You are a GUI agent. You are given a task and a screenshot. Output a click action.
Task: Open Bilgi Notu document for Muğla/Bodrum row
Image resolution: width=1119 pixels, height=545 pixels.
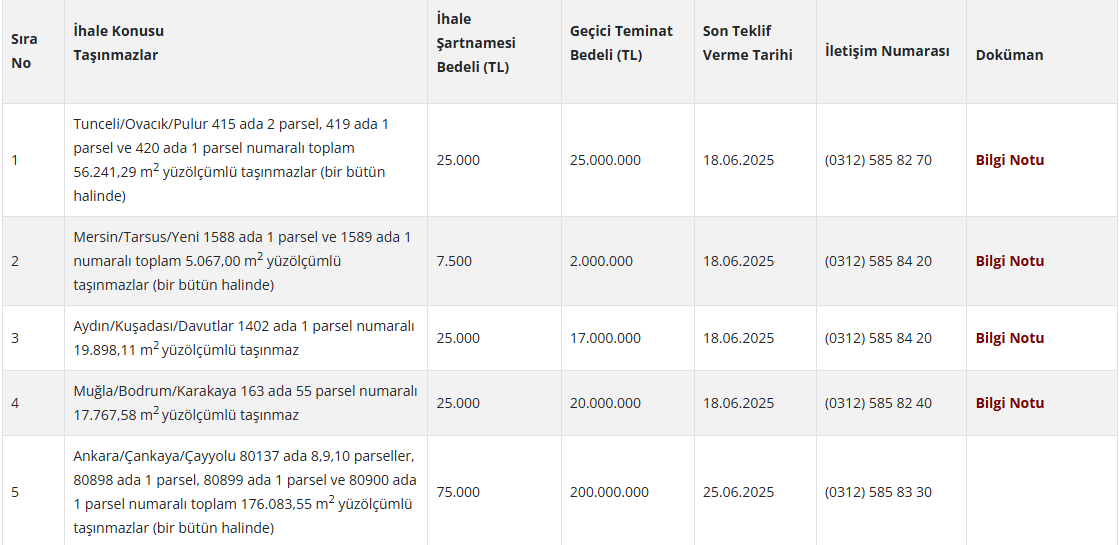click(1009, 403)
